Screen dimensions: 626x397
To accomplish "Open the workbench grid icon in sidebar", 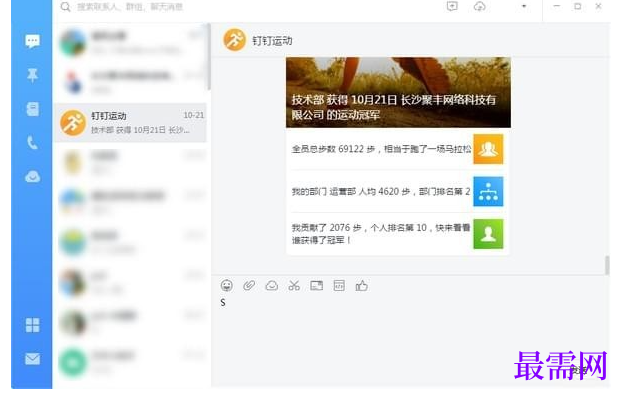I will [32, 325].
